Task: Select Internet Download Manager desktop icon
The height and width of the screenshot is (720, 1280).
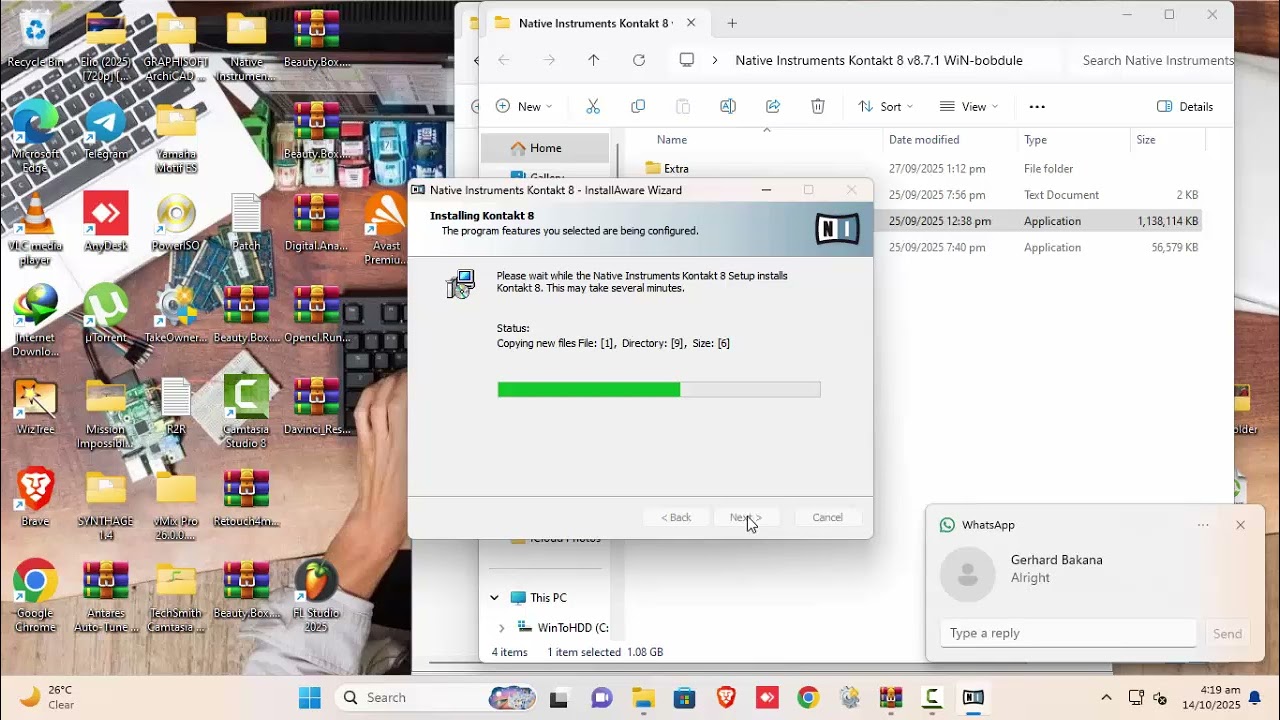Action: point(35,322)
